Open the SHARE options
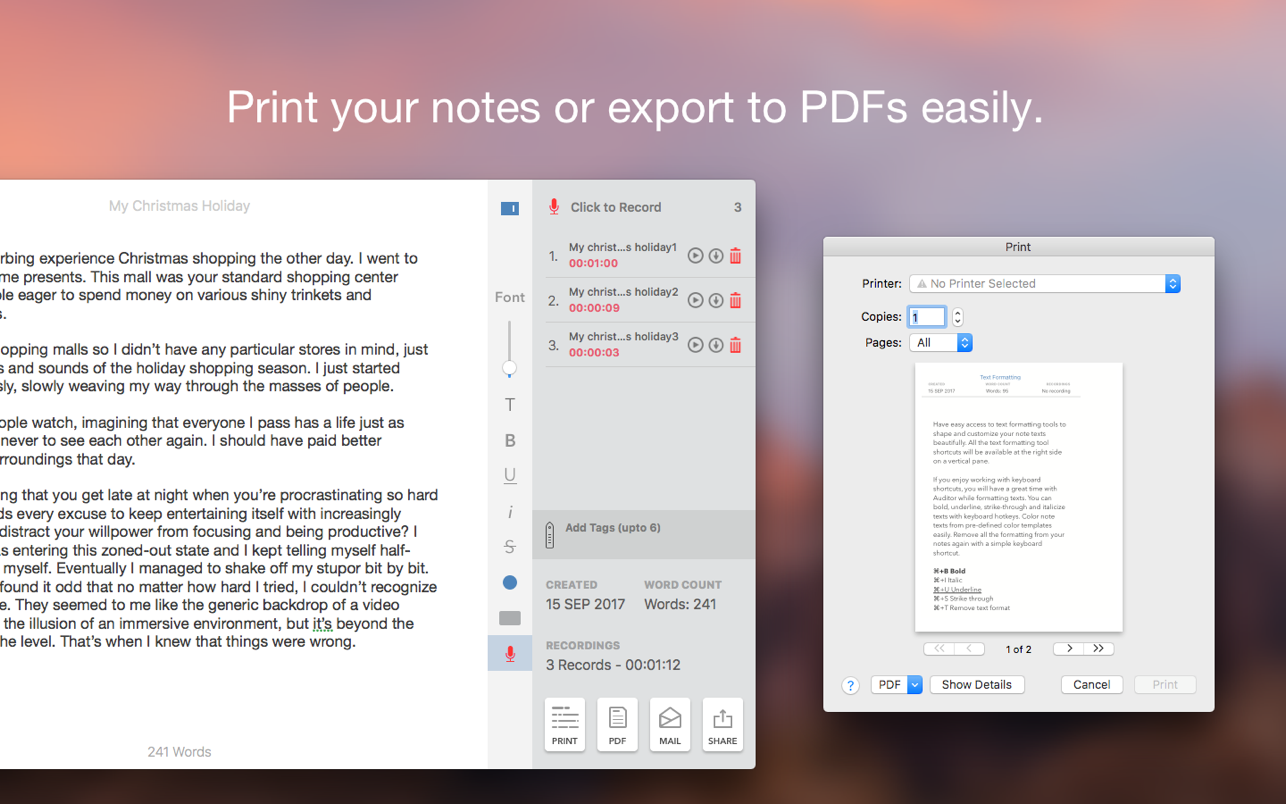The height and width of the screenshot is (804, 1286). pyautogui.click(x=722, y=724)
